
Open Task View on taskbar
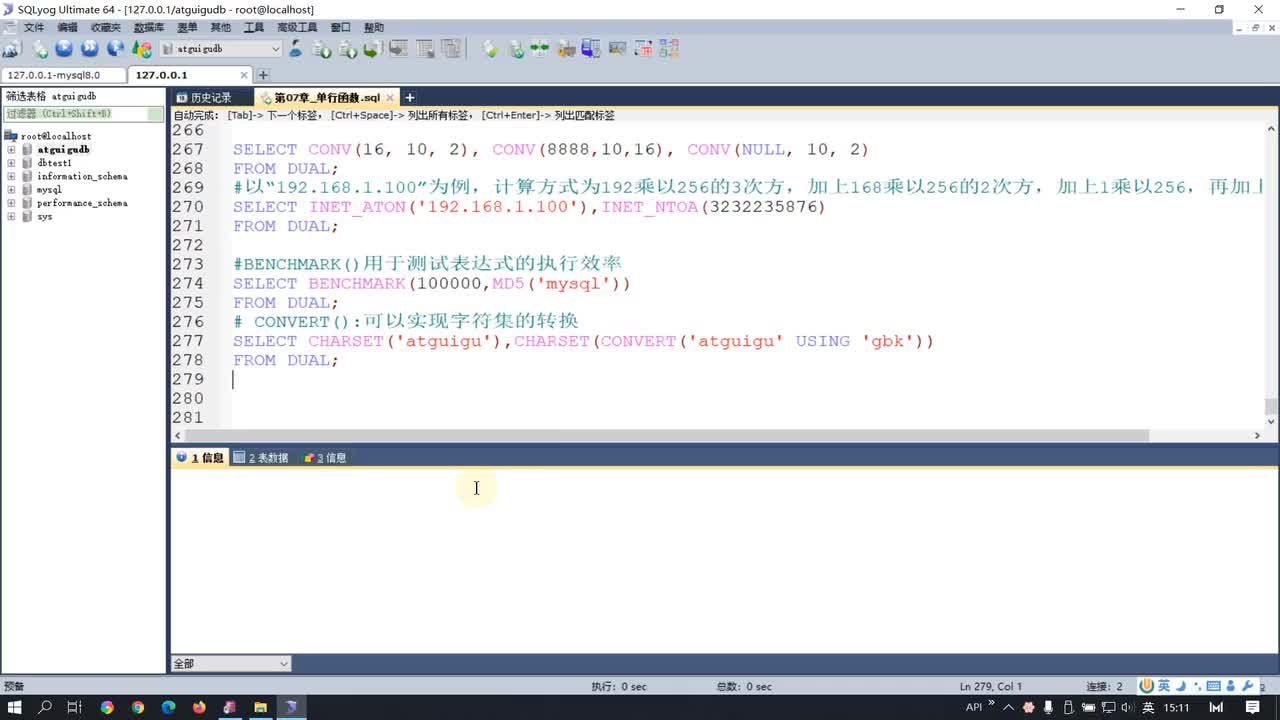click(75, 707)
